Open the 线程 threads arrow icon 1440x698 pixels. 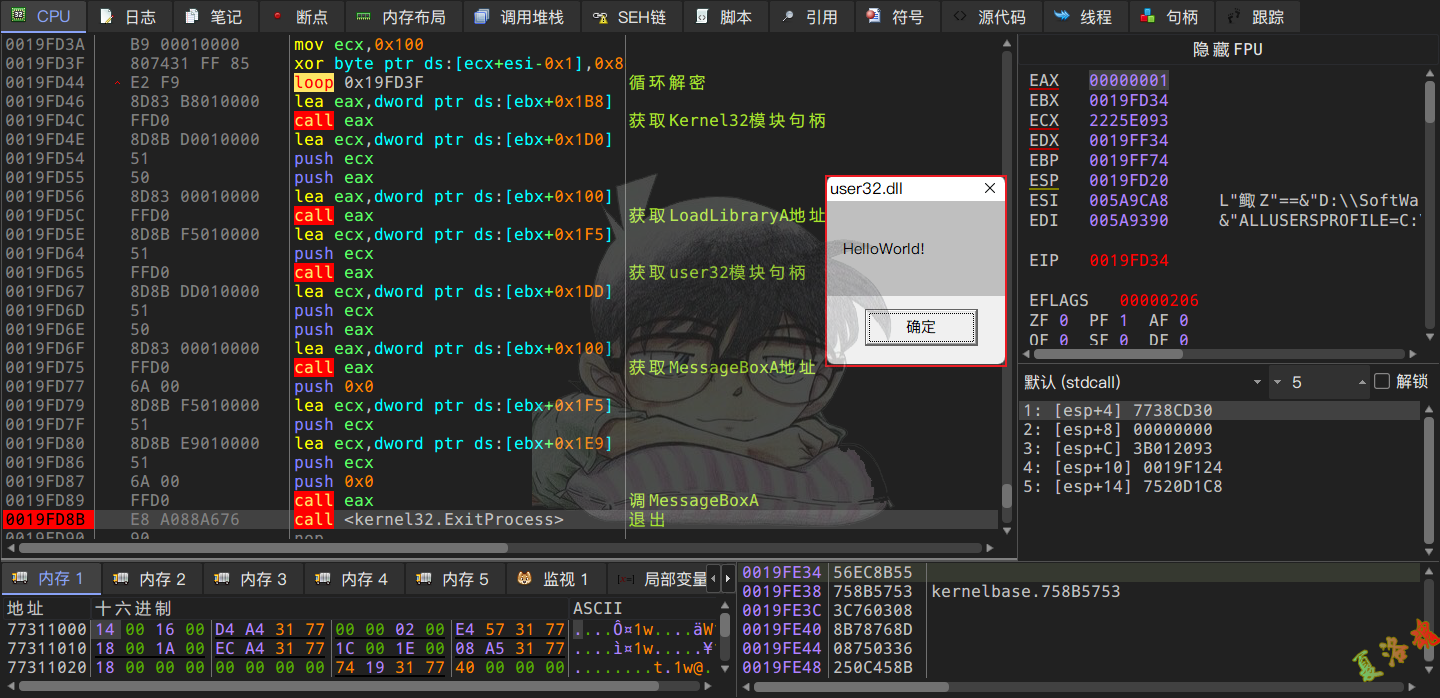pyautogui.click(x=1061, y=17)
